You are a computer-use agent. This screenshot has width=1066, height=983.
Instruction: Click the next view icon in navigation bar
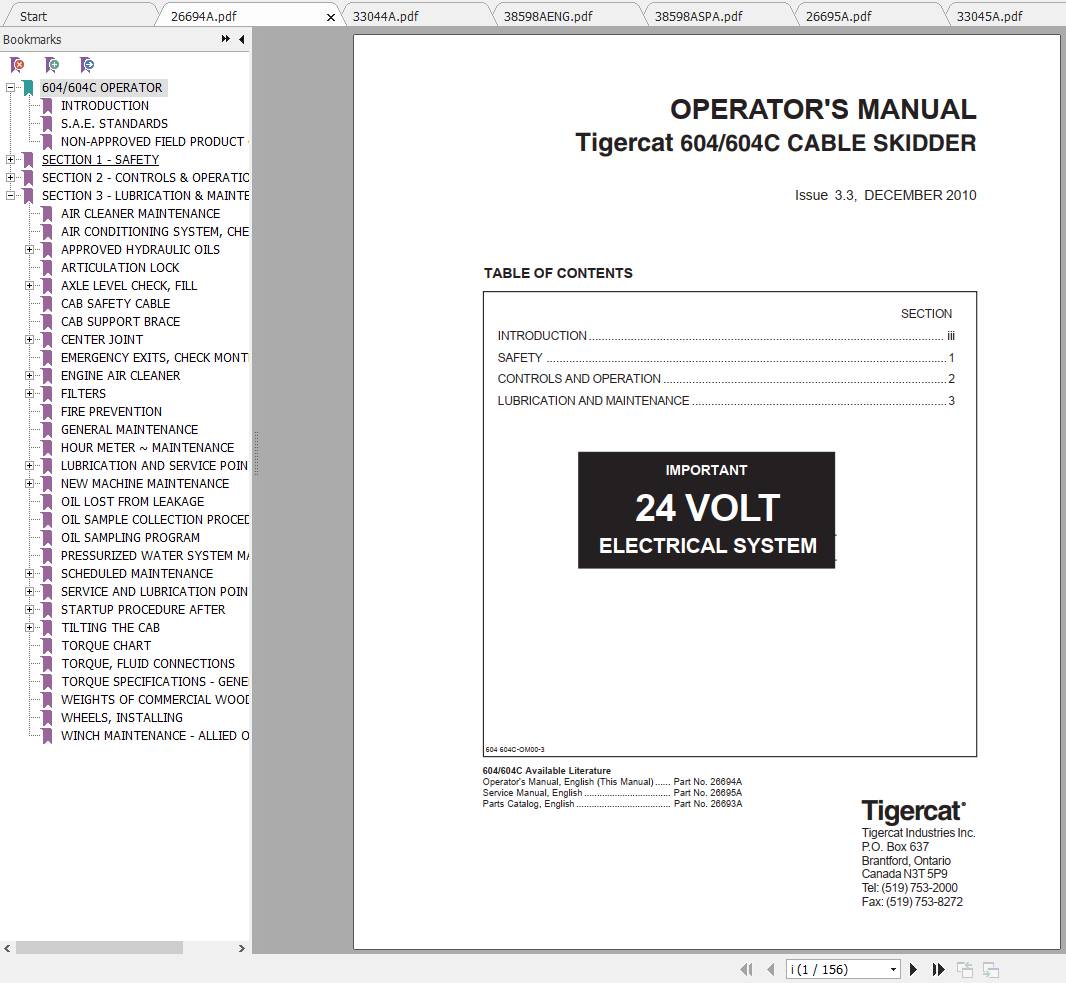tap(990, 969)
